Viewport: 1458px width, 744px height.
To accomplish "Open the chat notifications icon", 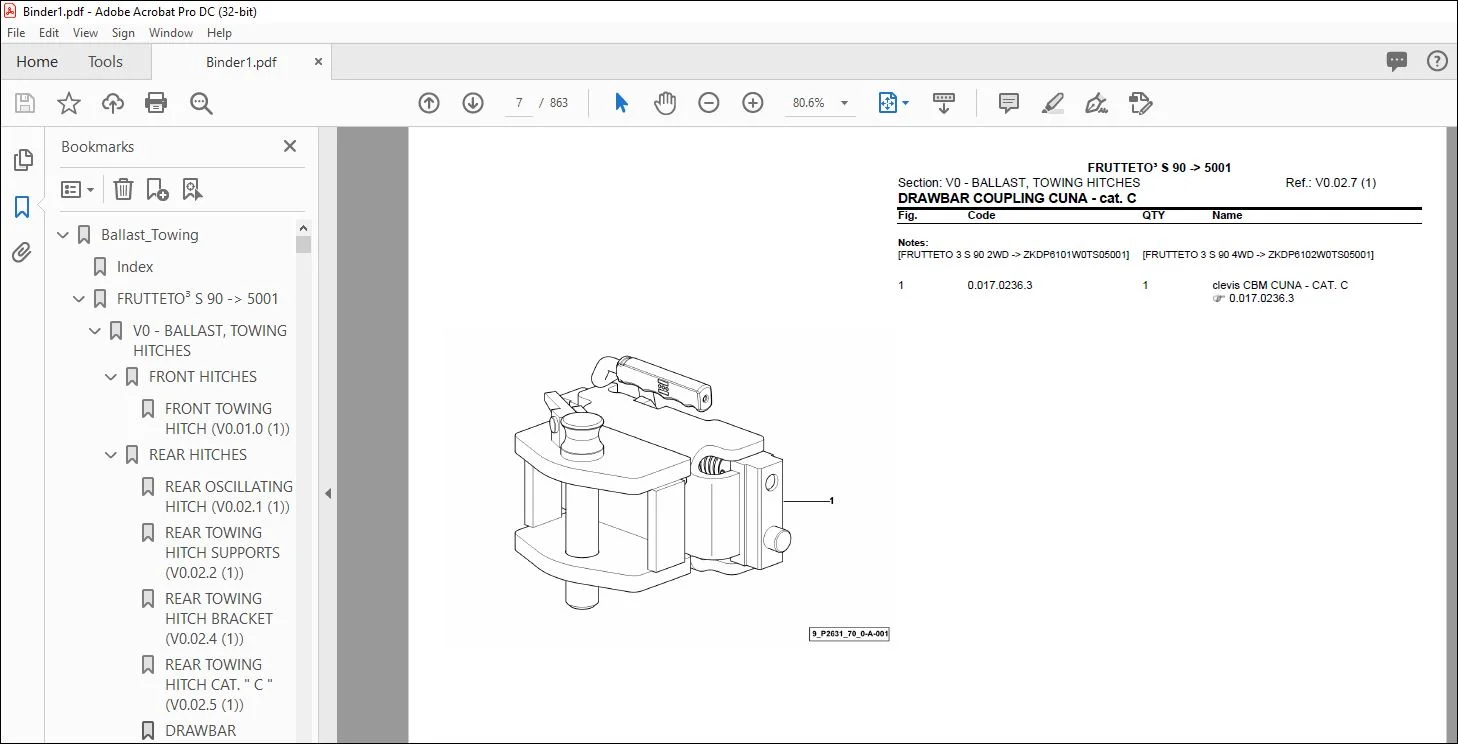I will click(x=1397, y=61).
